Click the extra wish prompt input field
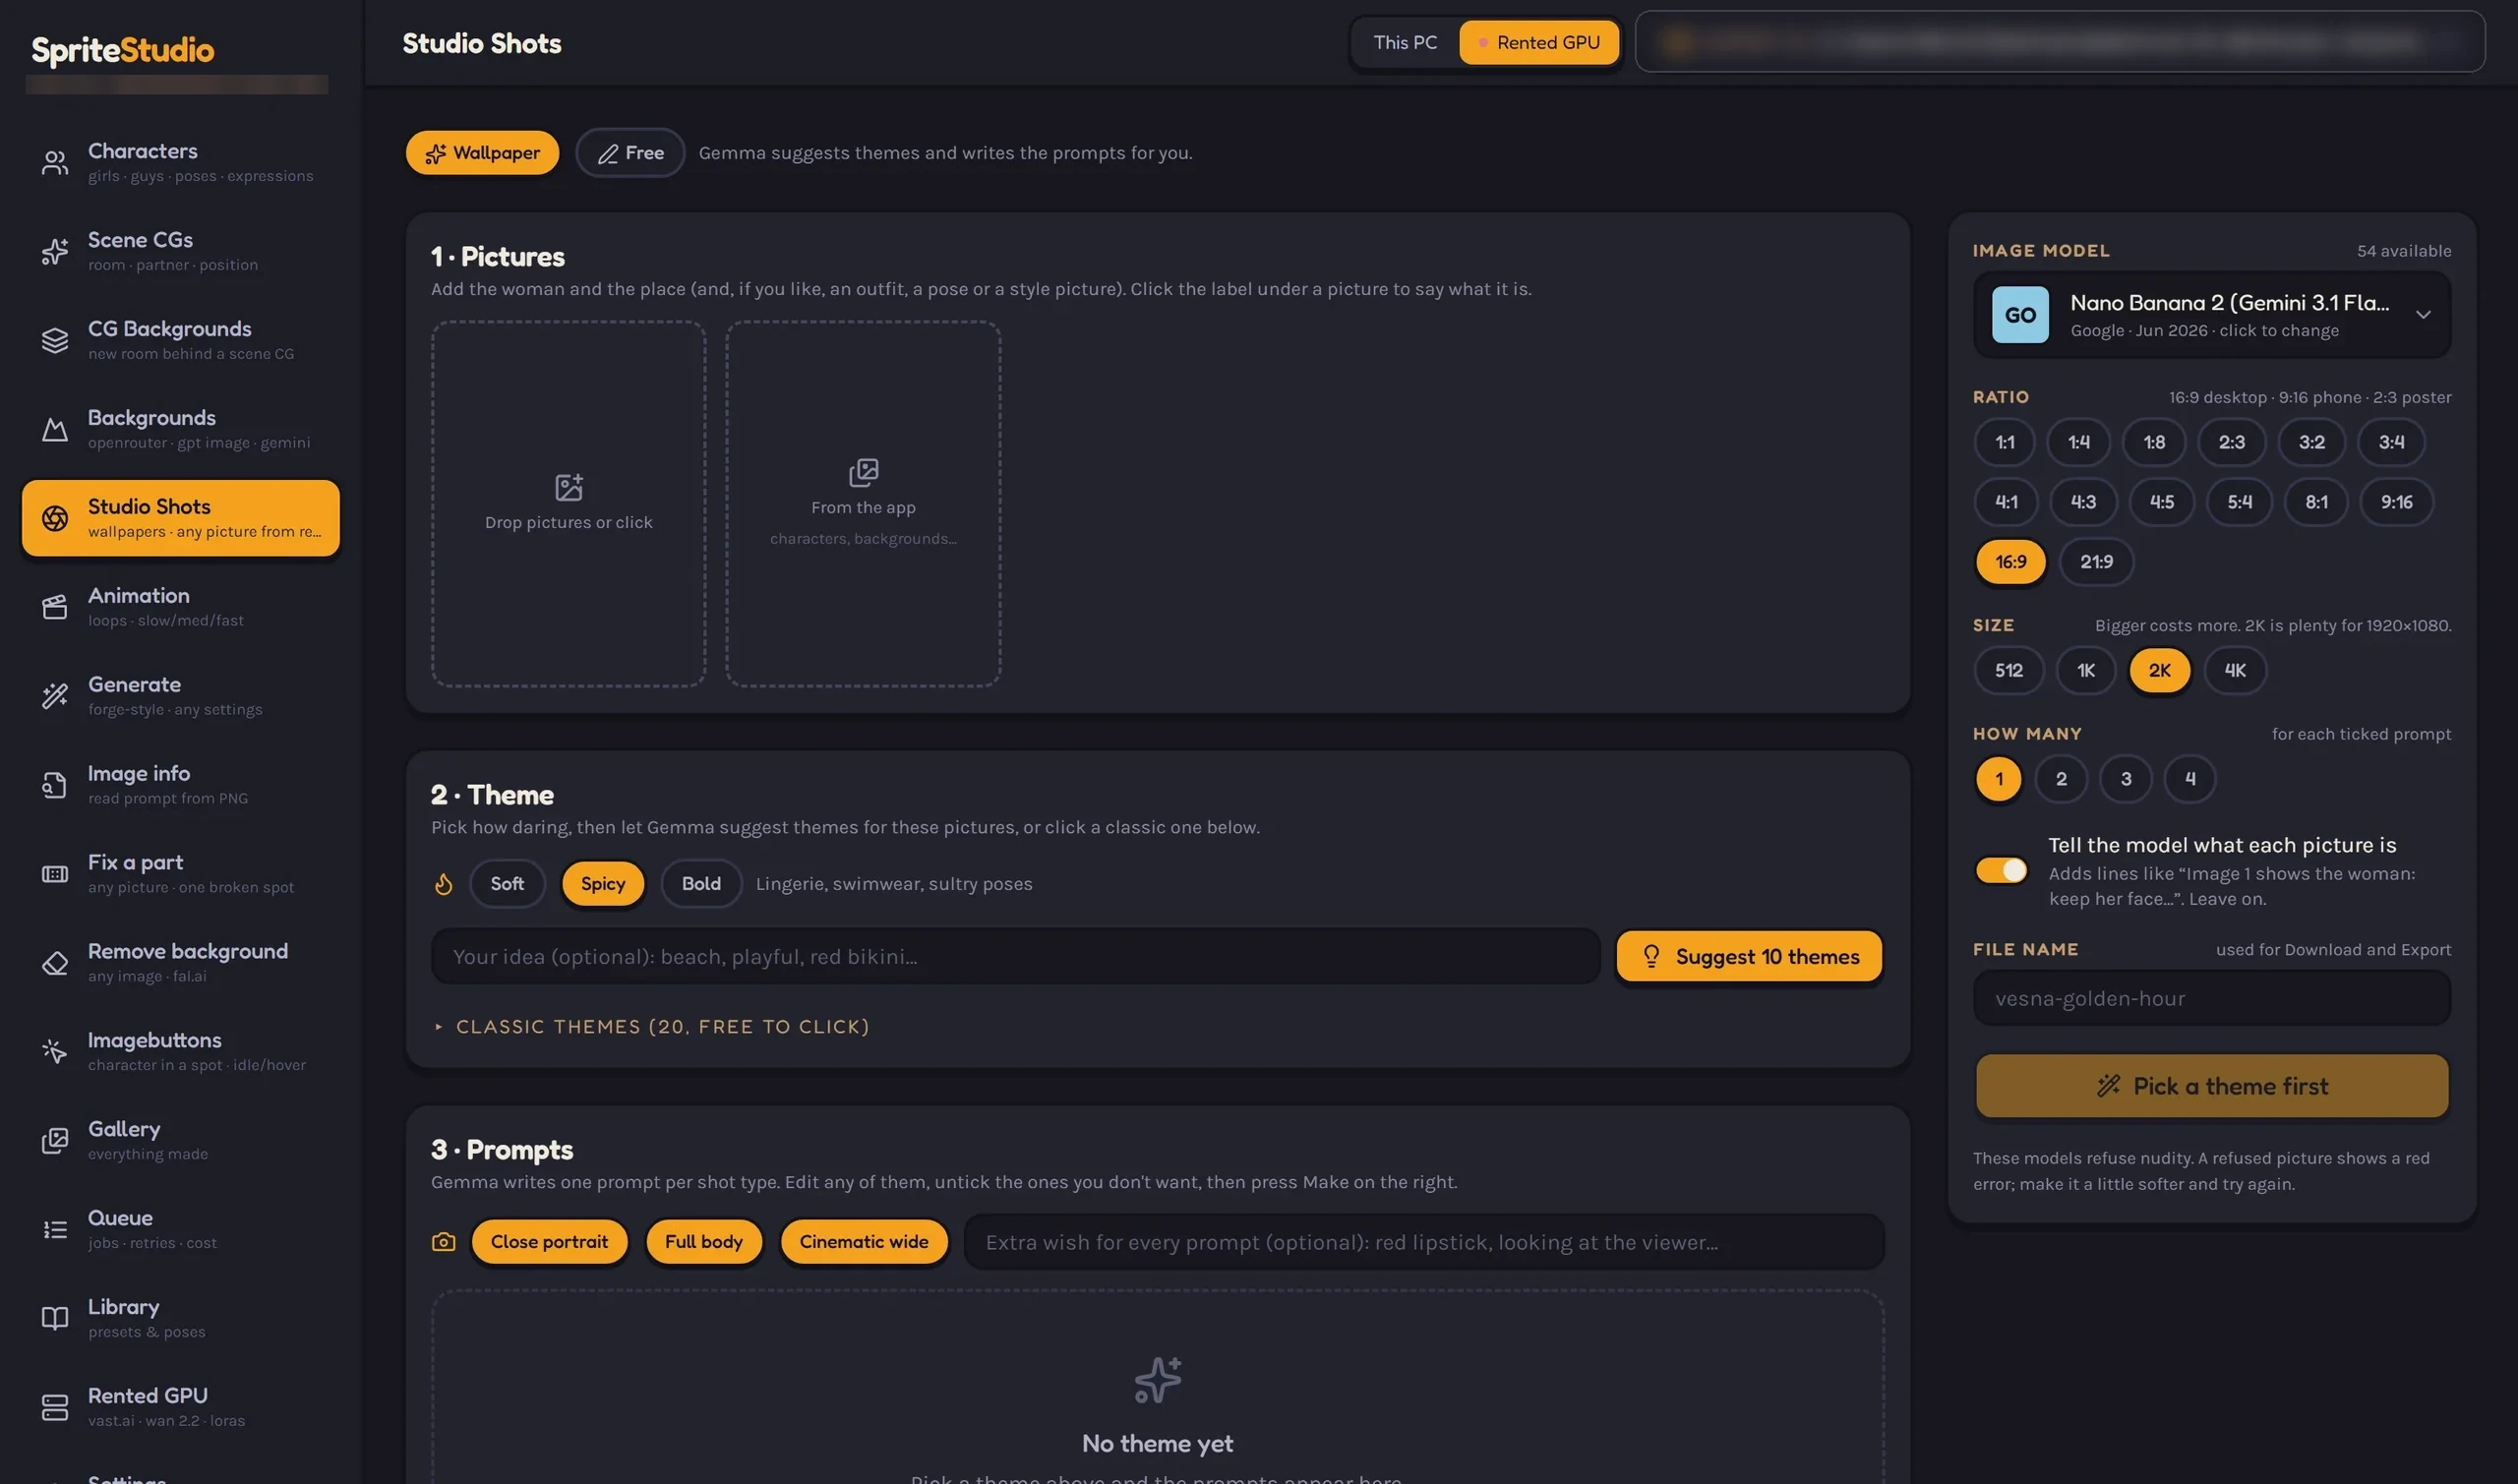Viewport: 2518px width, 1484px height. (x=1424, y=1242)
